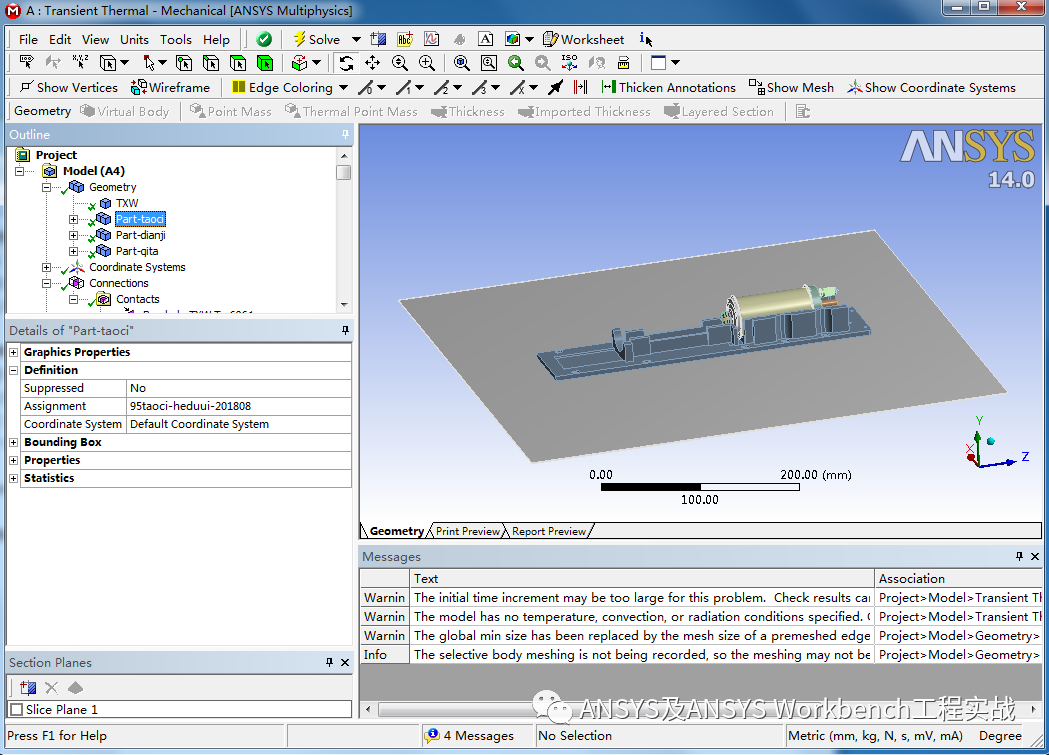Open the Tools menu
Viewport: 1049px width, 755px height.
[176, 39]
